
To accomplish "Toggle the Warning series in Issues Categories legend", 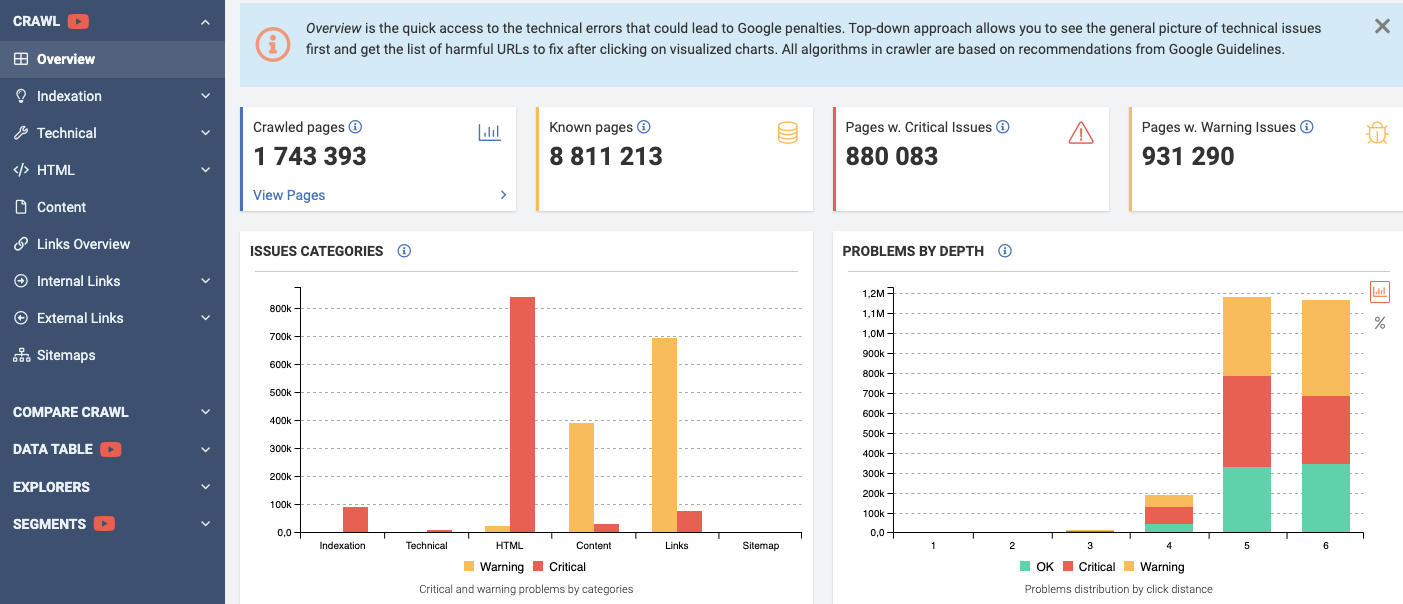I will (494, 567).
